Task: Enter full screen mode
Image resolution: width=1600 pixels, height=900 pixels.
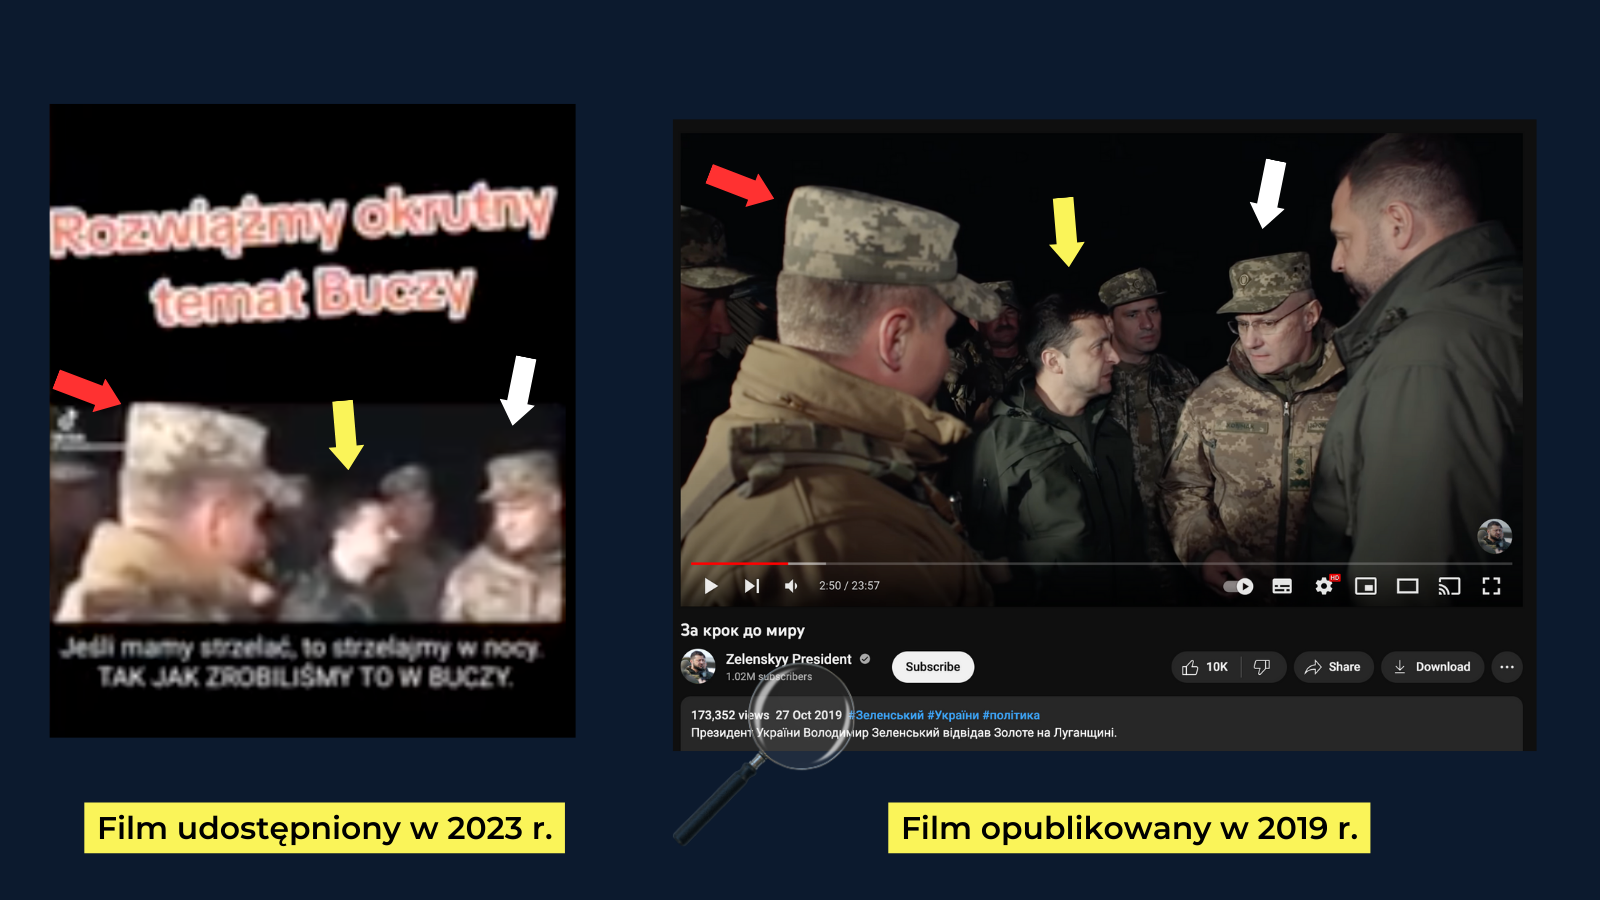Action: click(1491, 586)
